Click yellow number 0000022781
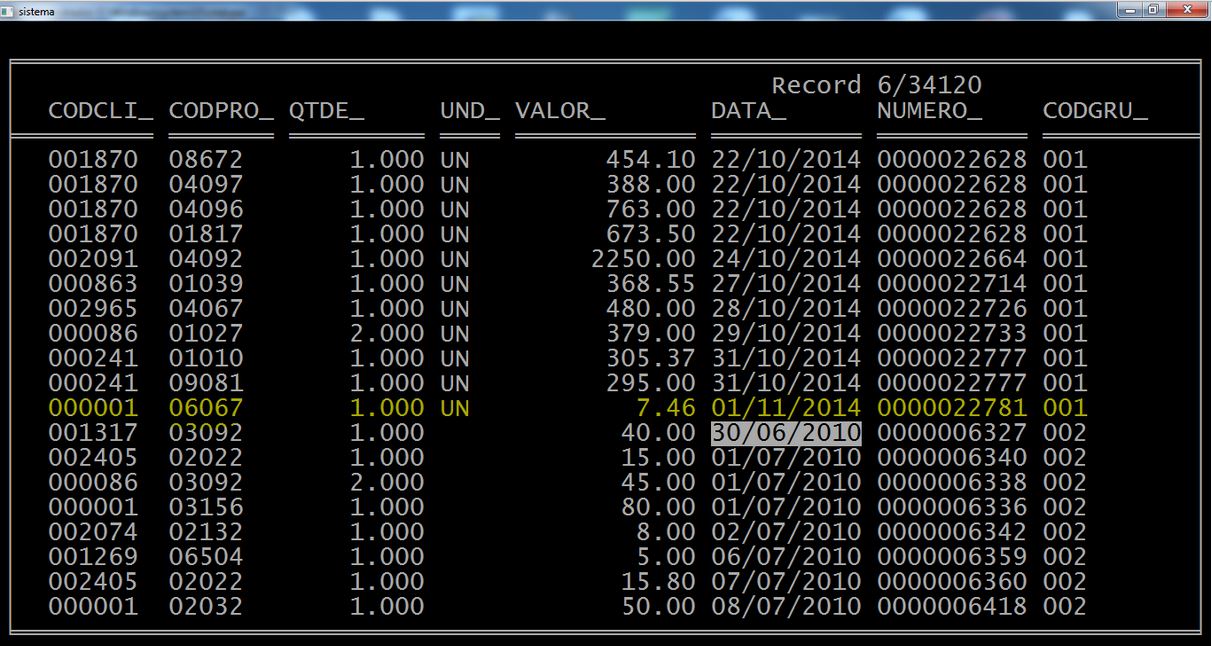This screenshot has width=1212, height=646. 952,408
